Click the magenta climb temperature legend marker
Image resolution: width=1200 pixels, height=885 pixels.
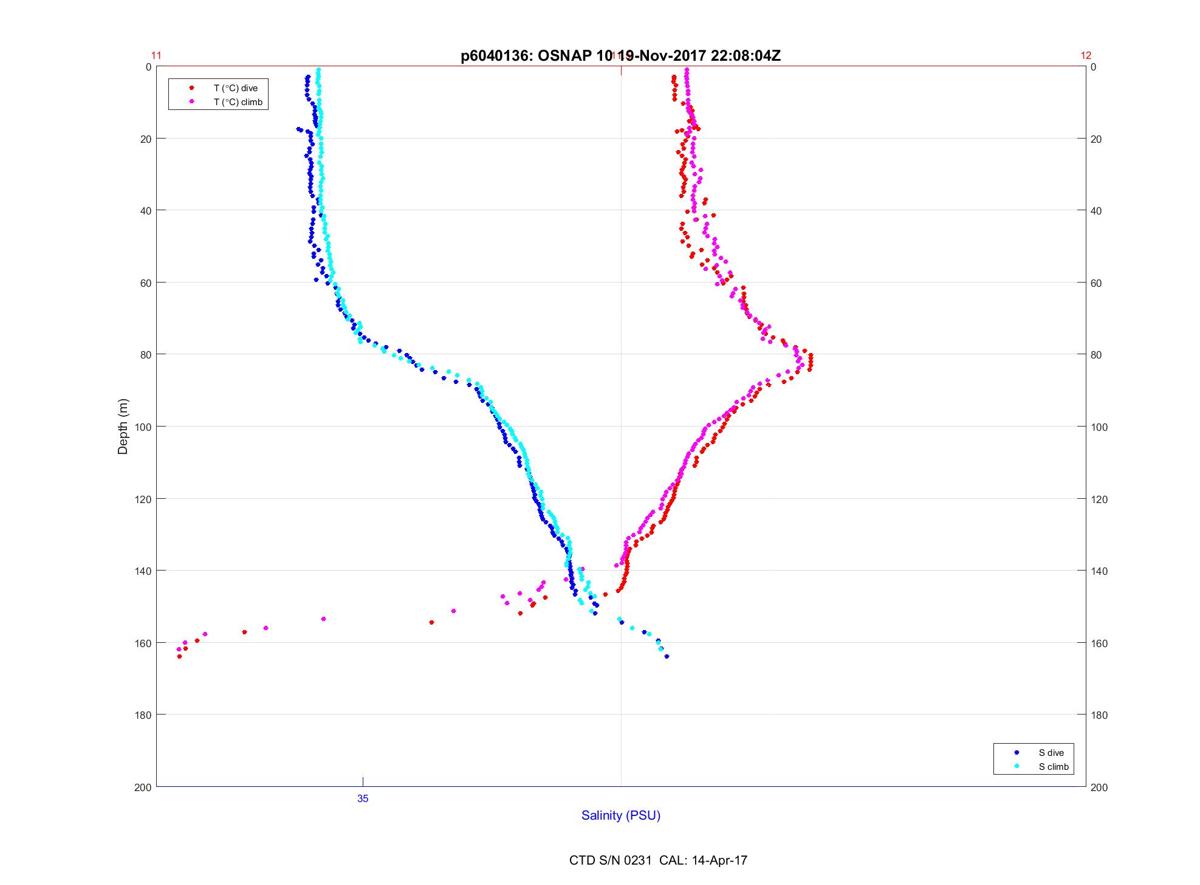coord(191,102)
